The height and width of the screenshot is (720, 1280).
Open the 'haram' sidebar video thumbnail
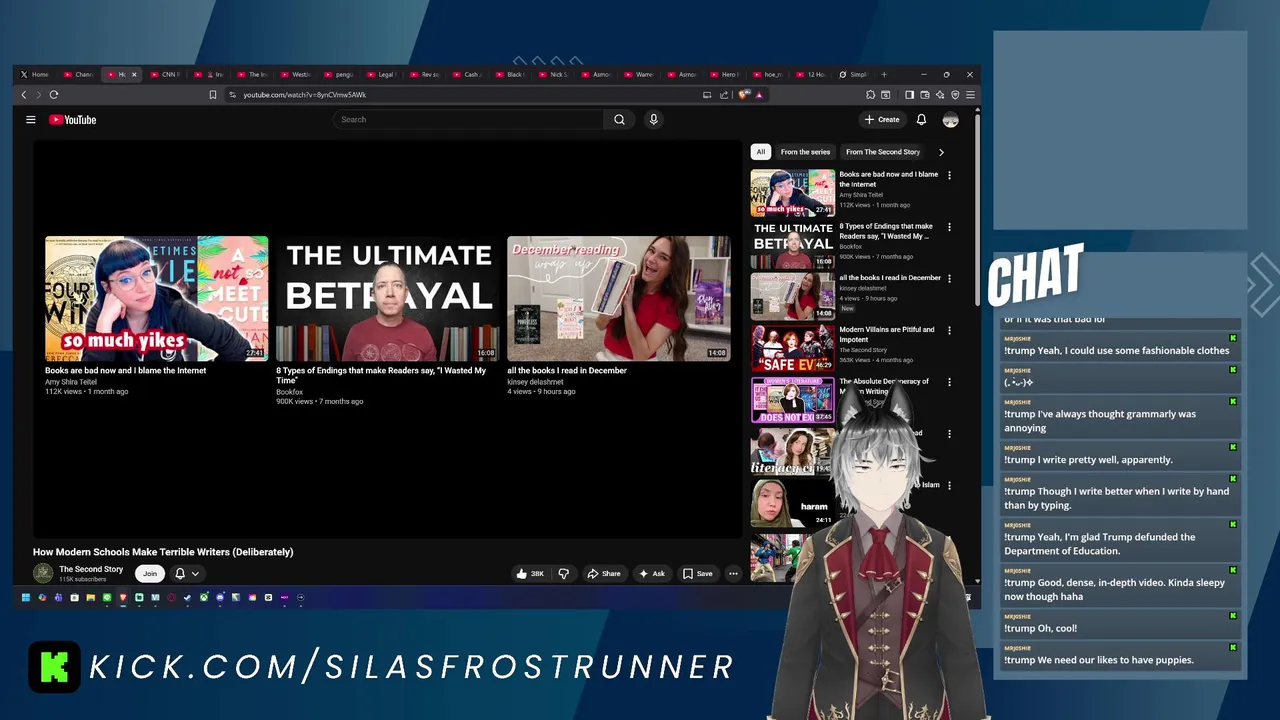click(x=793, y=504)
